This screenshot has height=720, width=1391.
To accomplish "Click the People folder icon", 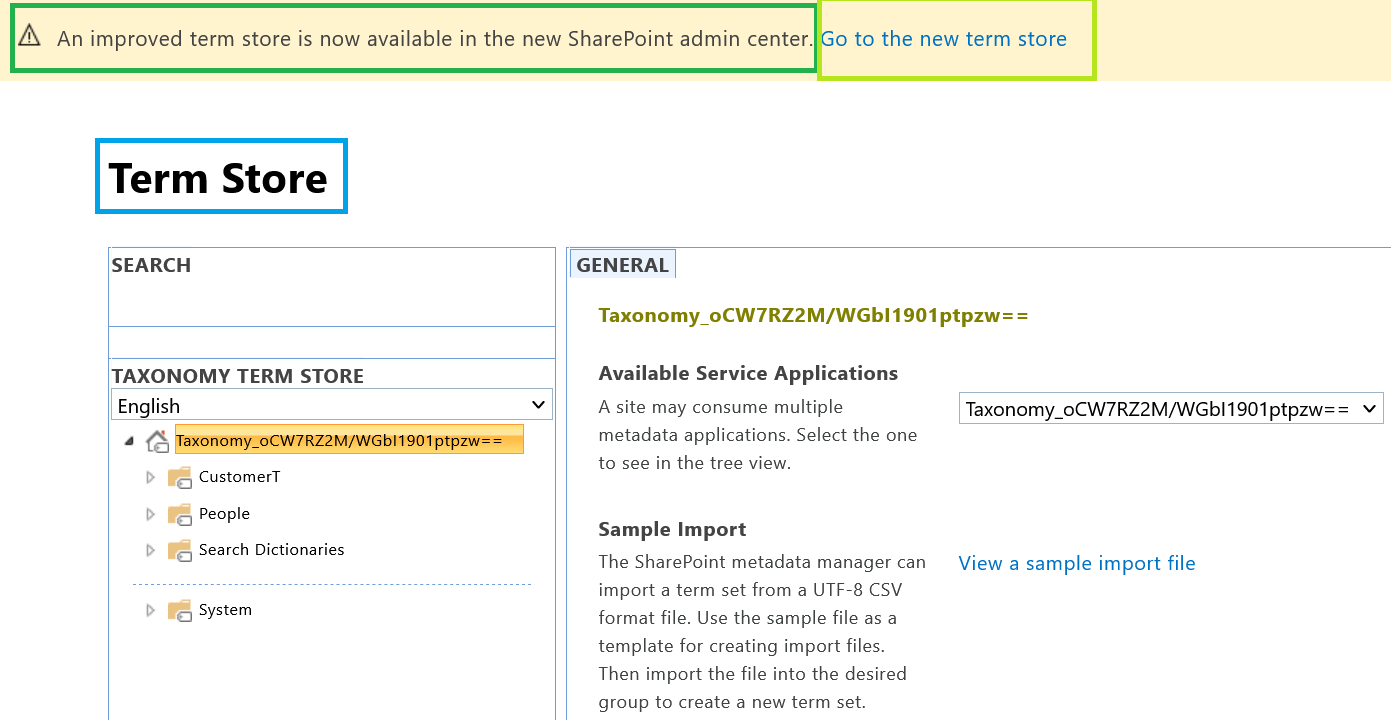I will (x=179, y=514).
